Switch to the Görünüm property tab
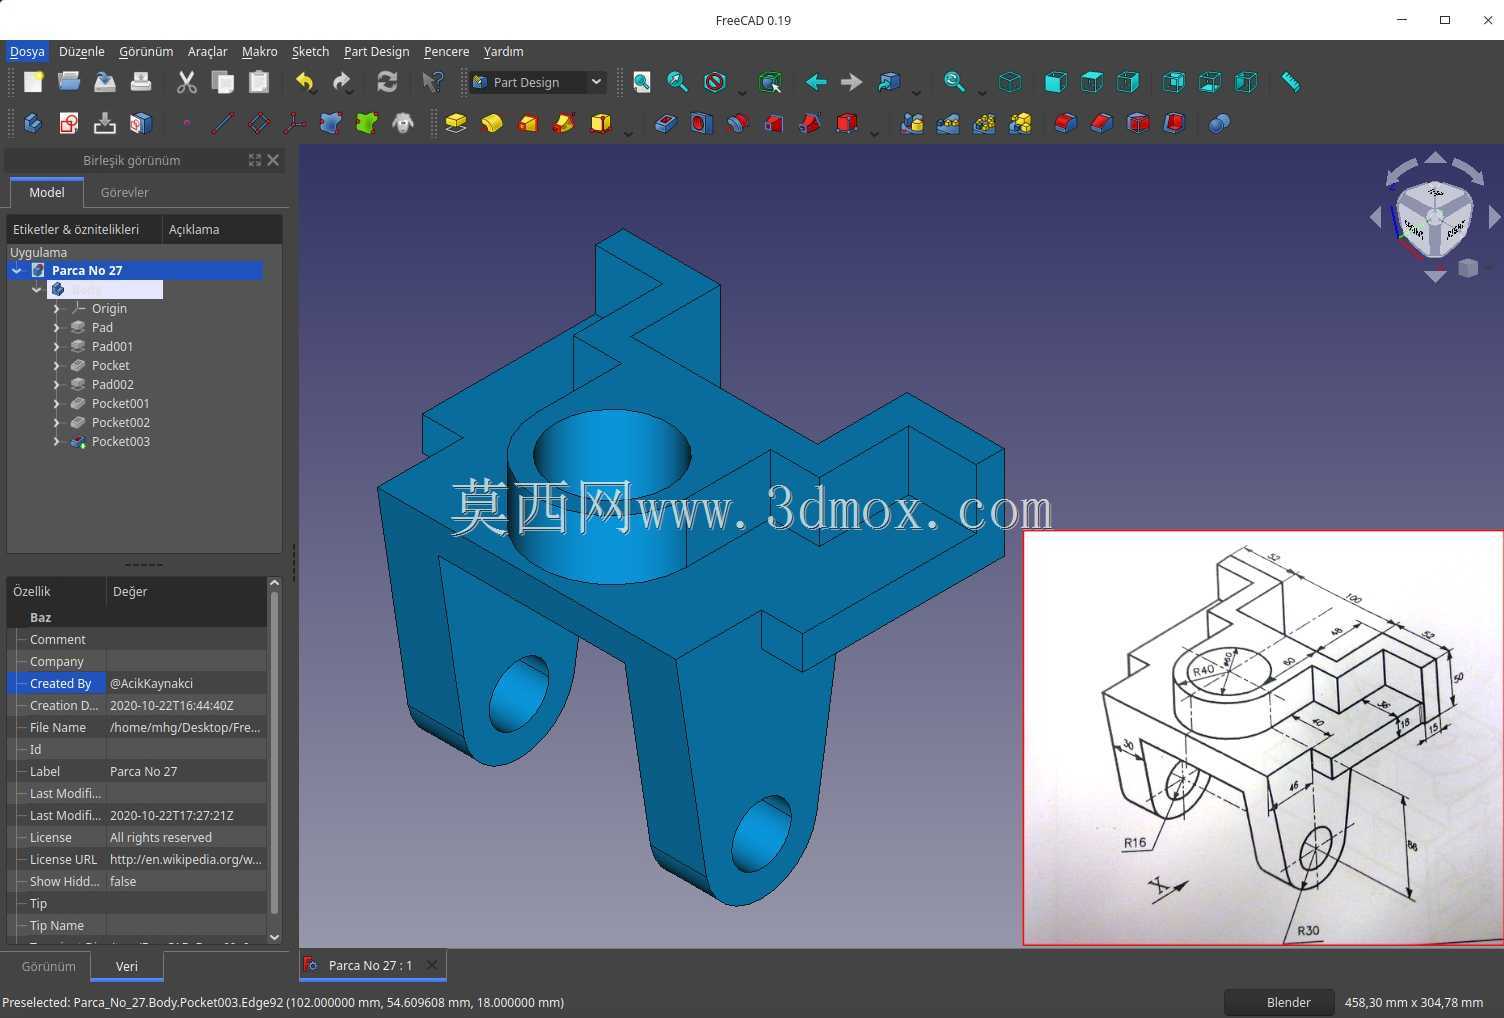The height and width of the screenshot is (1018, 1504). point(49,966)
